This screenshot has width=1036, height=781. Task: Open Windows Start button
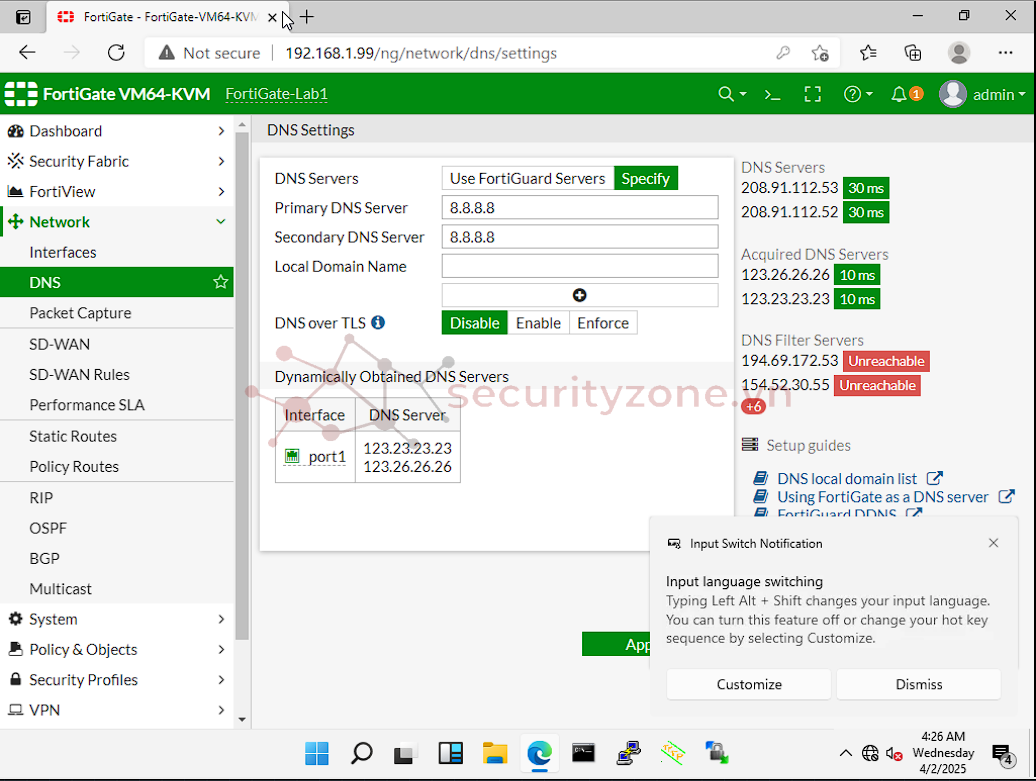coord(317,753)
